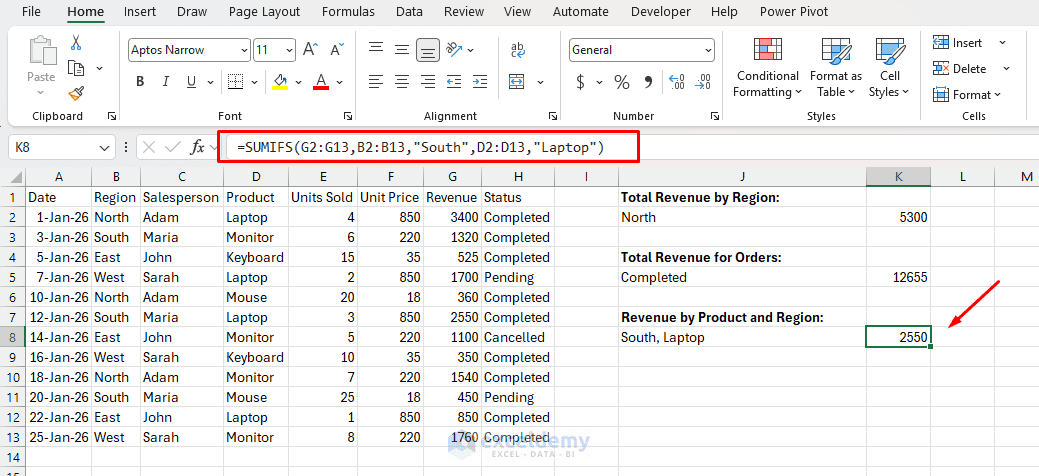Viewport: 1039px width, 476px height.
Task: Open the Cell Styles gallery
Action: coord(889,68)
